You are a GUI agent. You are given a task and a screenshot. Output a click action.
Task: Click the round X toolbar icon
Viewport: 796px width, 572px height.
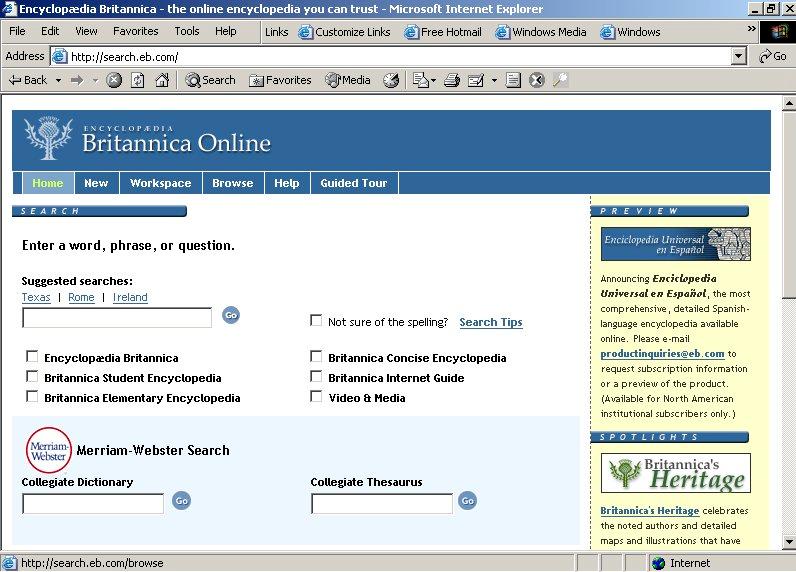point(537,80)
